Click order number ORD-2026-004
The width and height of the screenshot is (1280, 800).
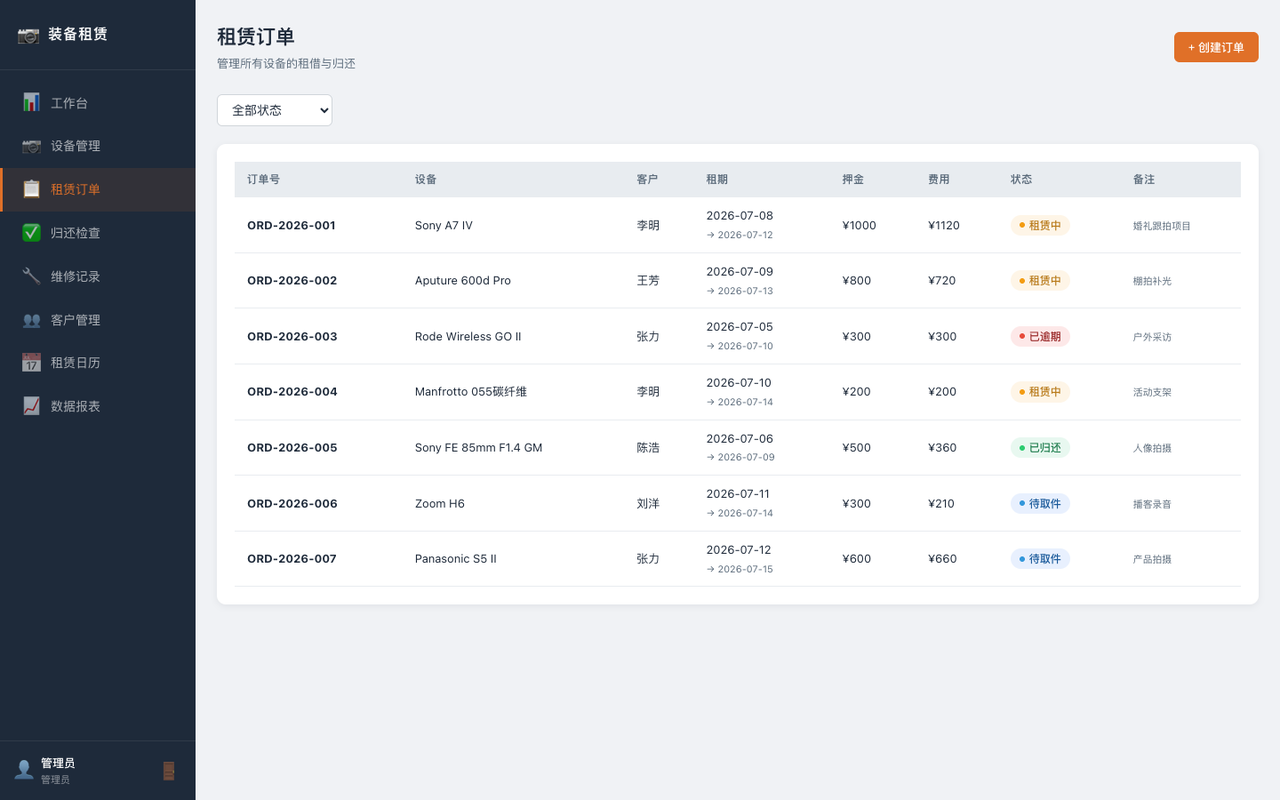pos(292,392)
